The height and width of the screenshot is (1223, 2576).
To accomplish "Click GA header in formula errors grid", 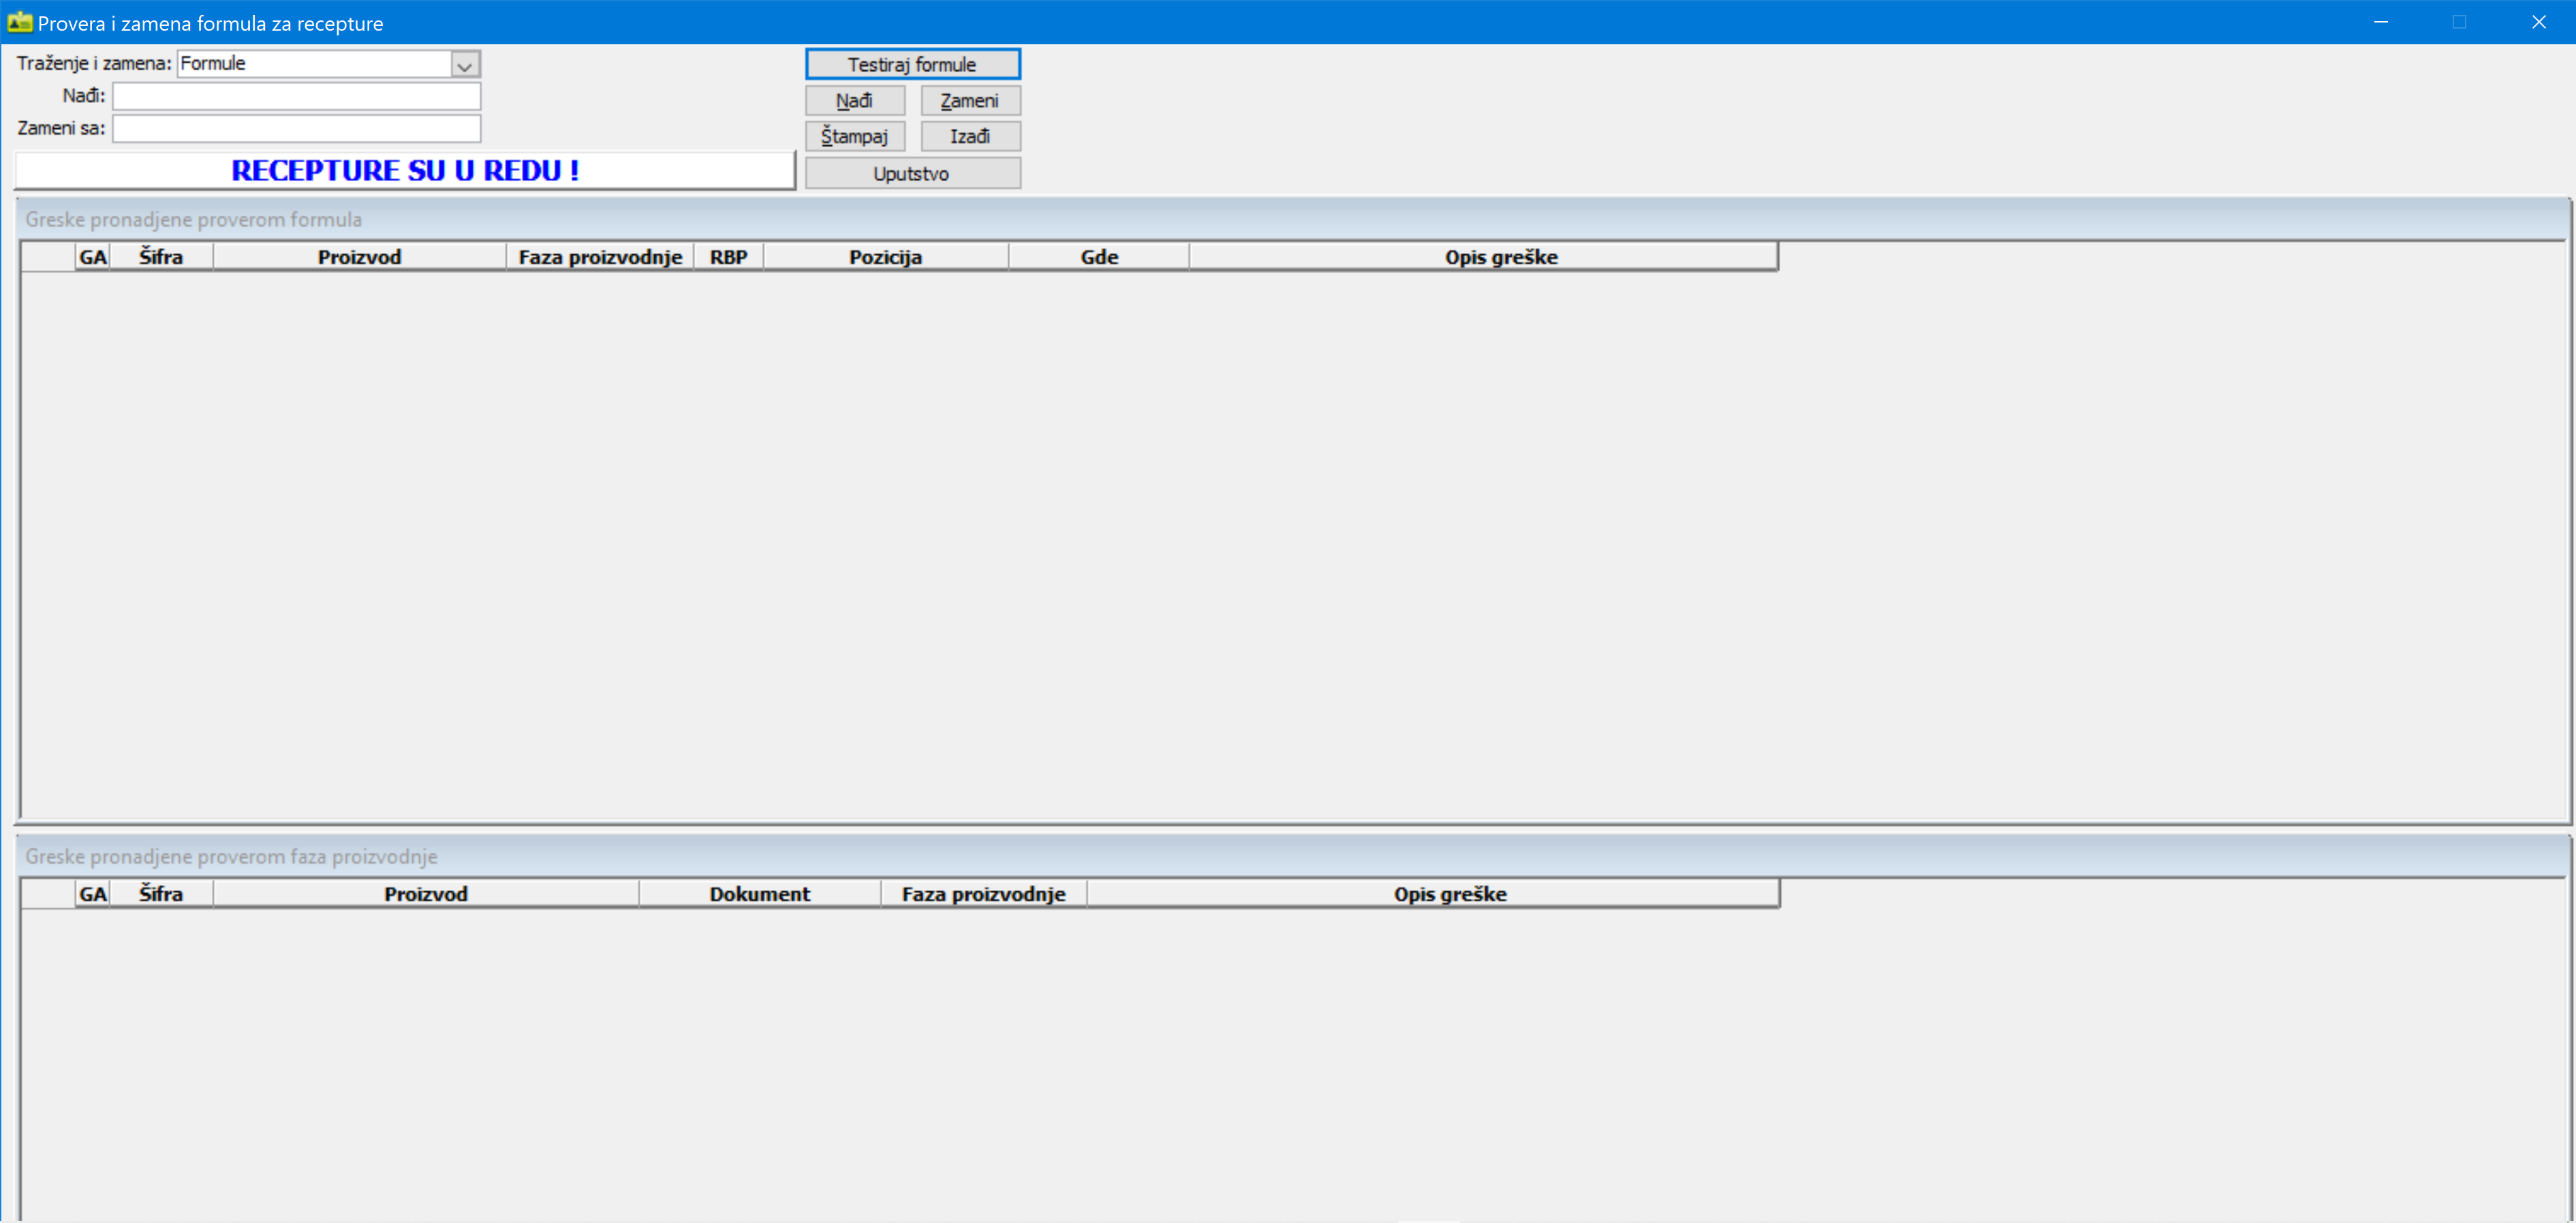I will point(93,257).
